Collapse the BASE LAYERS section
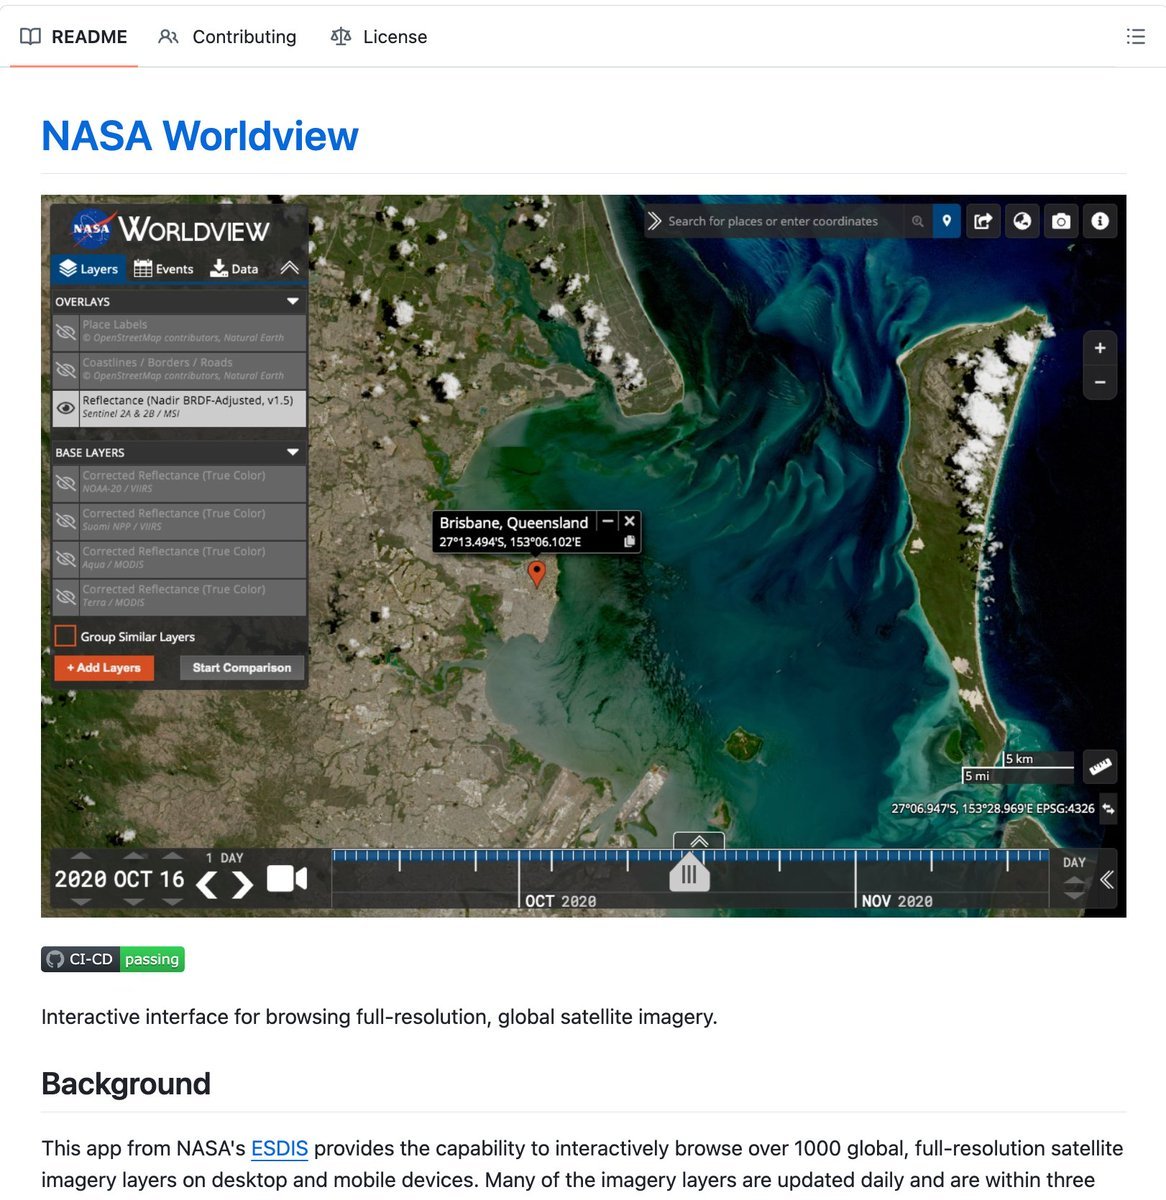Image resolution: width=1166 pixels, height=1200 pixels. [x=293, y=452]
